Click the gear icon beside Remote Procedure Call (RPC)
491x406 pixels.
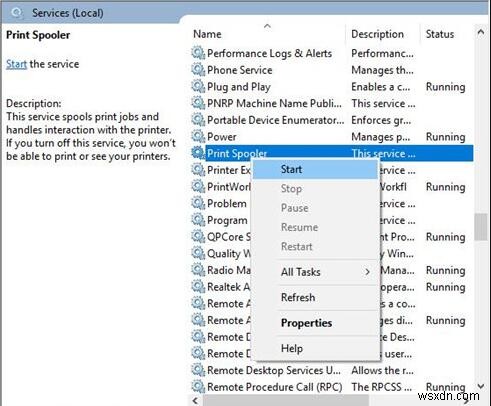(198, 386)
